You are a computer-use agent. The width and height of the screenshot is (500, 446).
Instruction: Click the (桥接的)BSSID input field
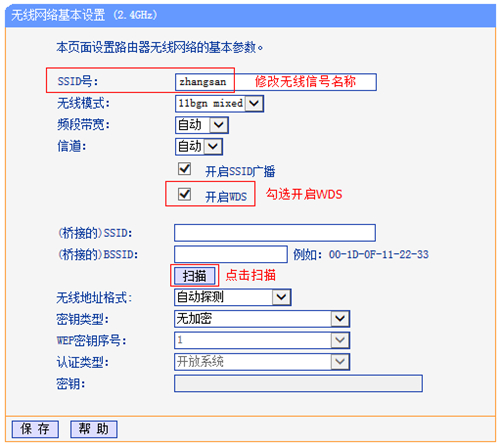tap(231, 255)
